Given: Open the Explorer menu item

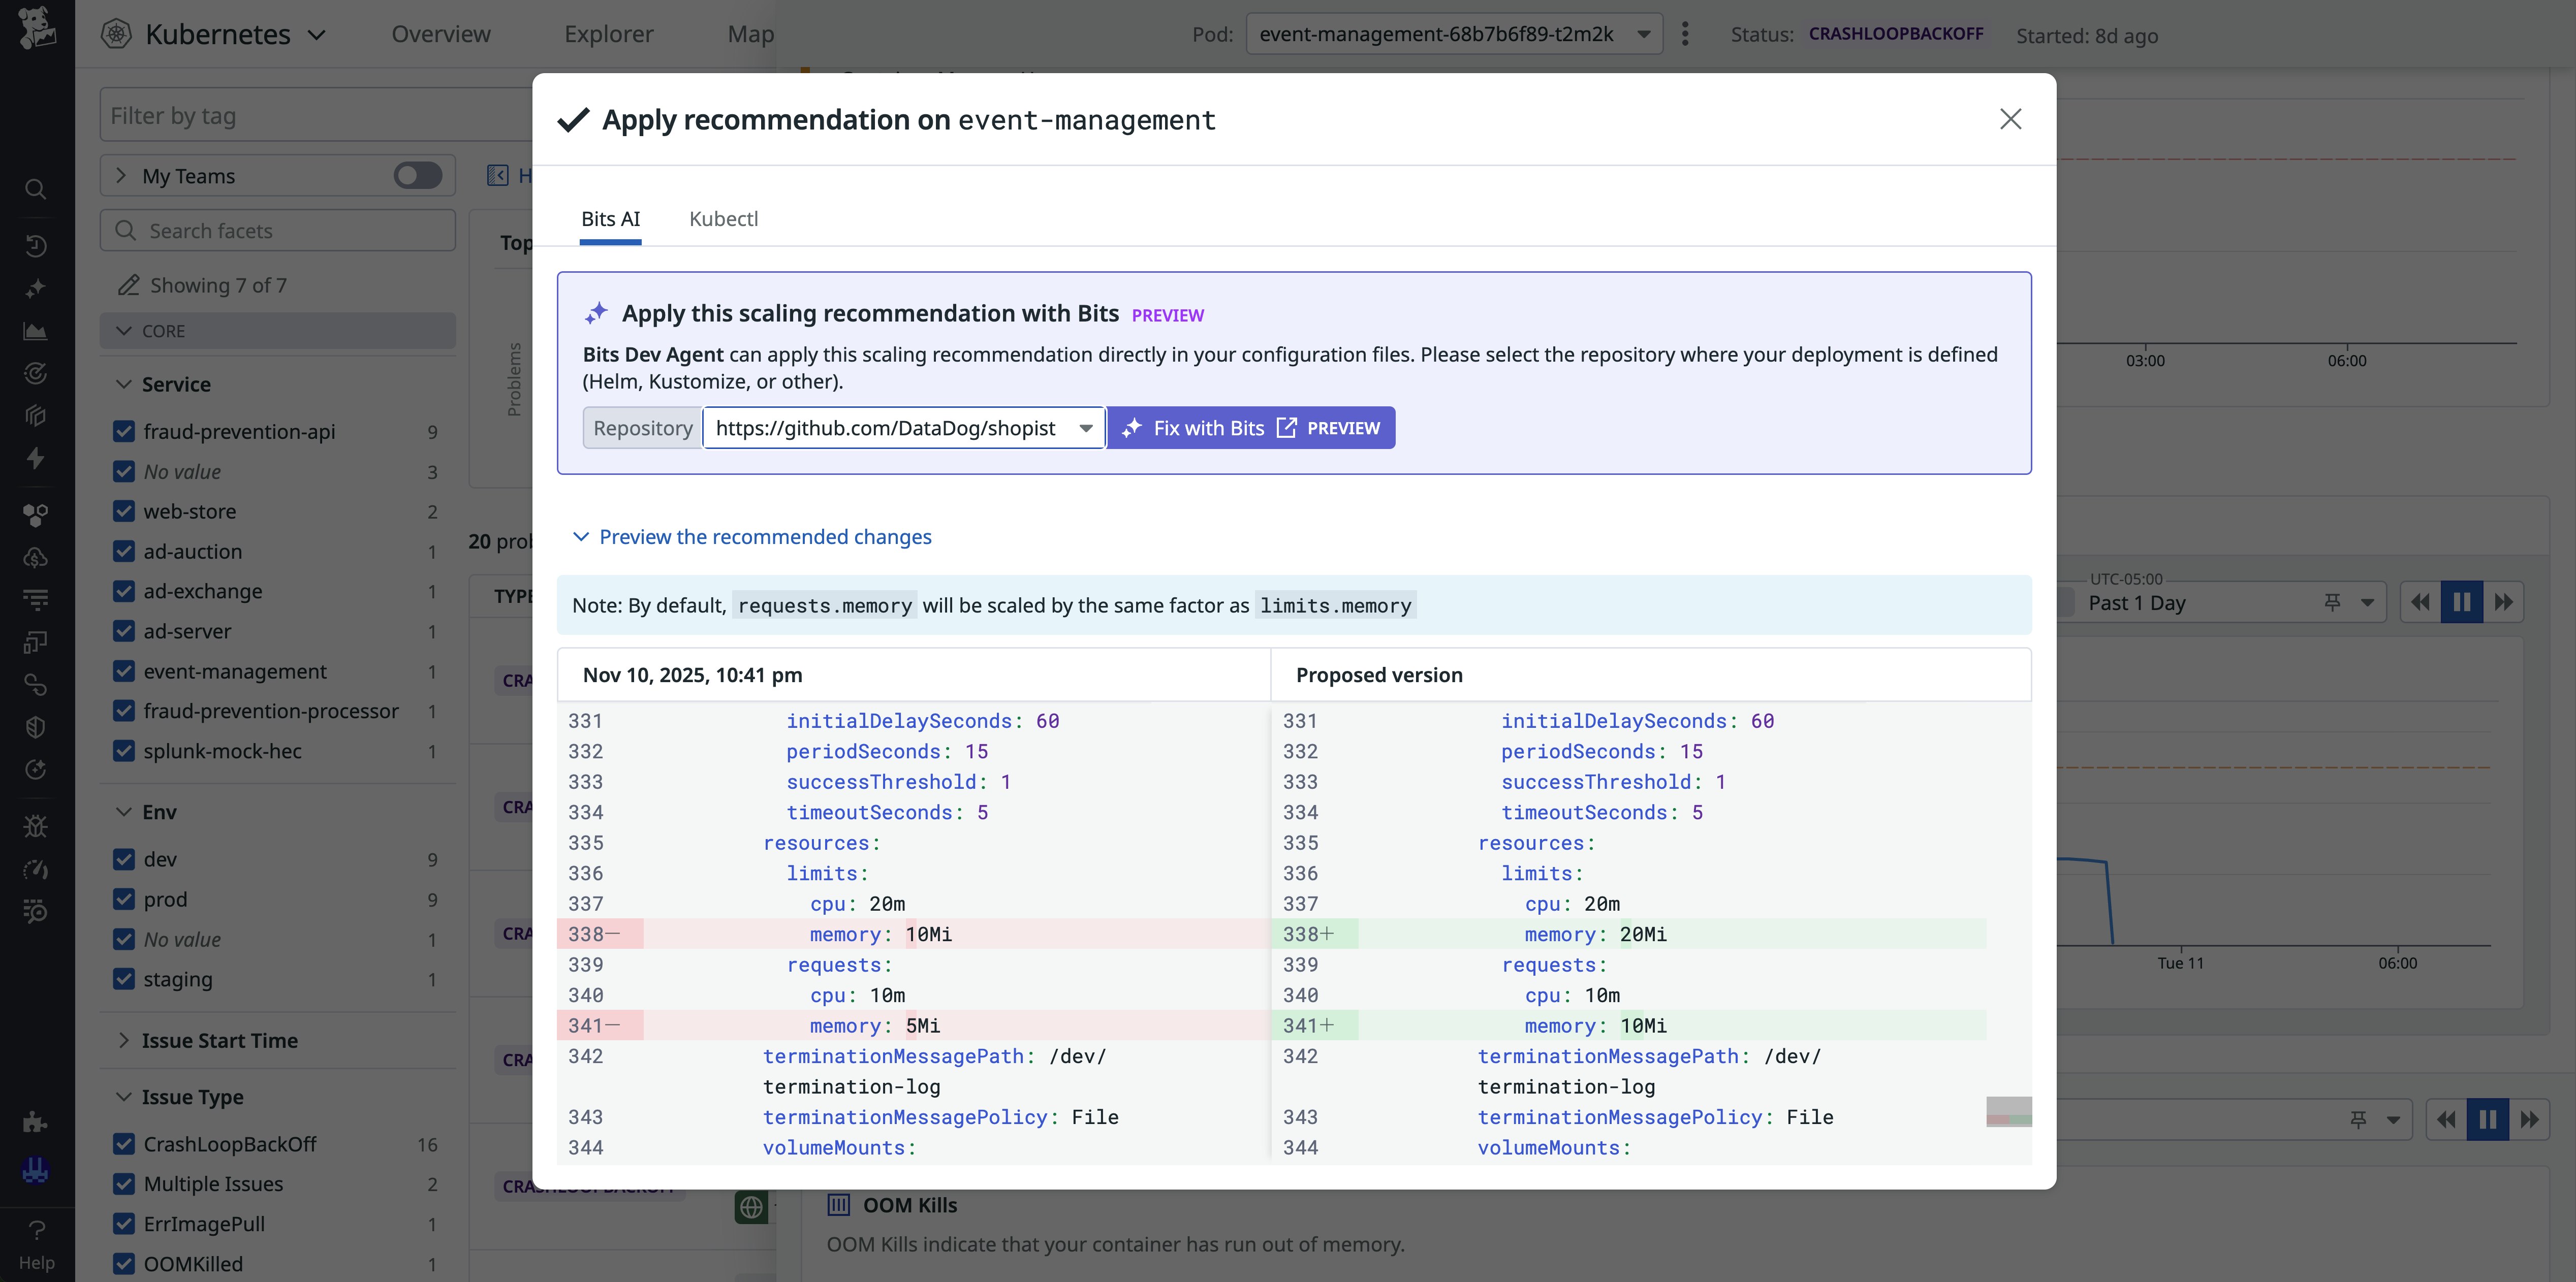Looking at the screenshot, I should pos(608,33).
